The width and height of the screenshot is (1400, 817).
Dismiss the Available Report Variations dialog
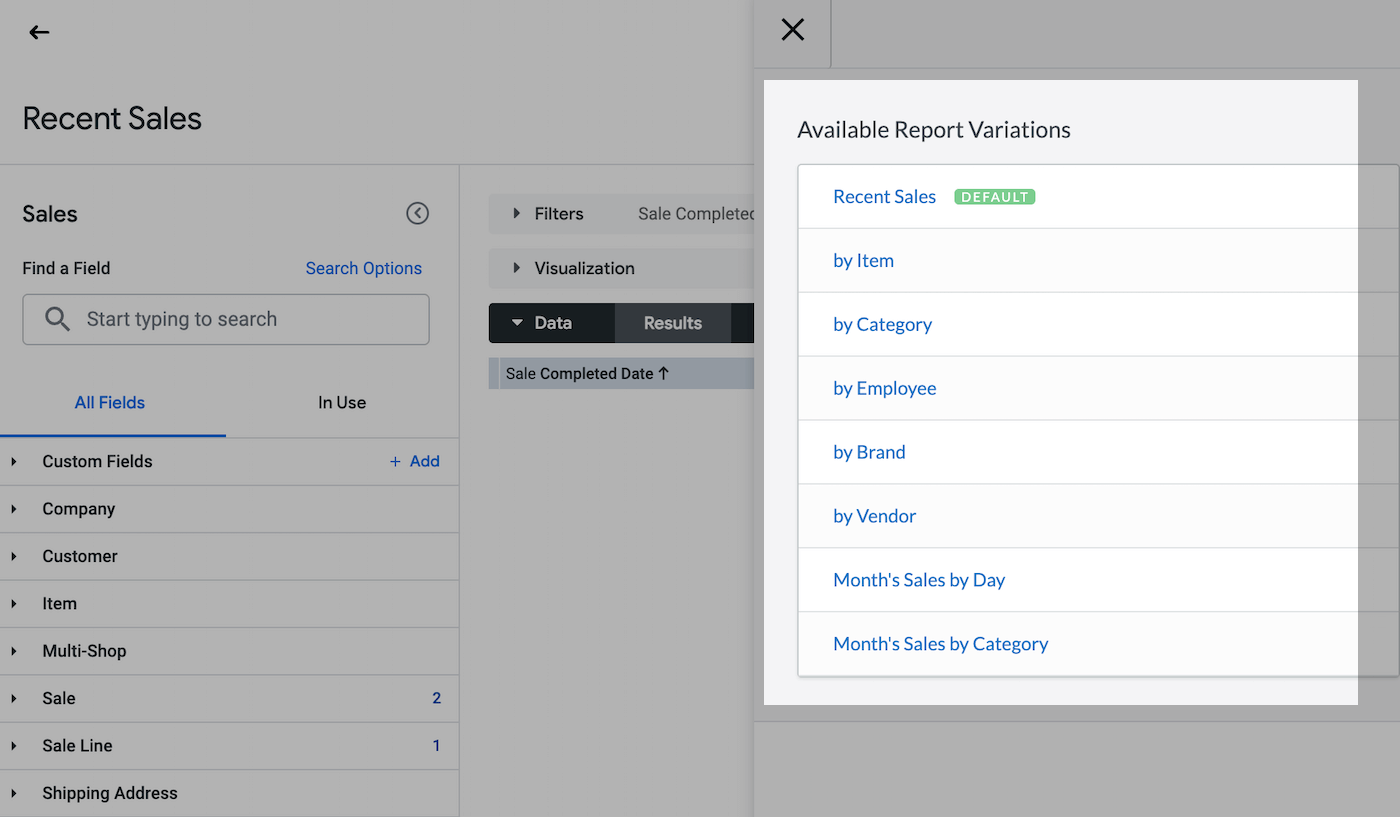point(792,30)
